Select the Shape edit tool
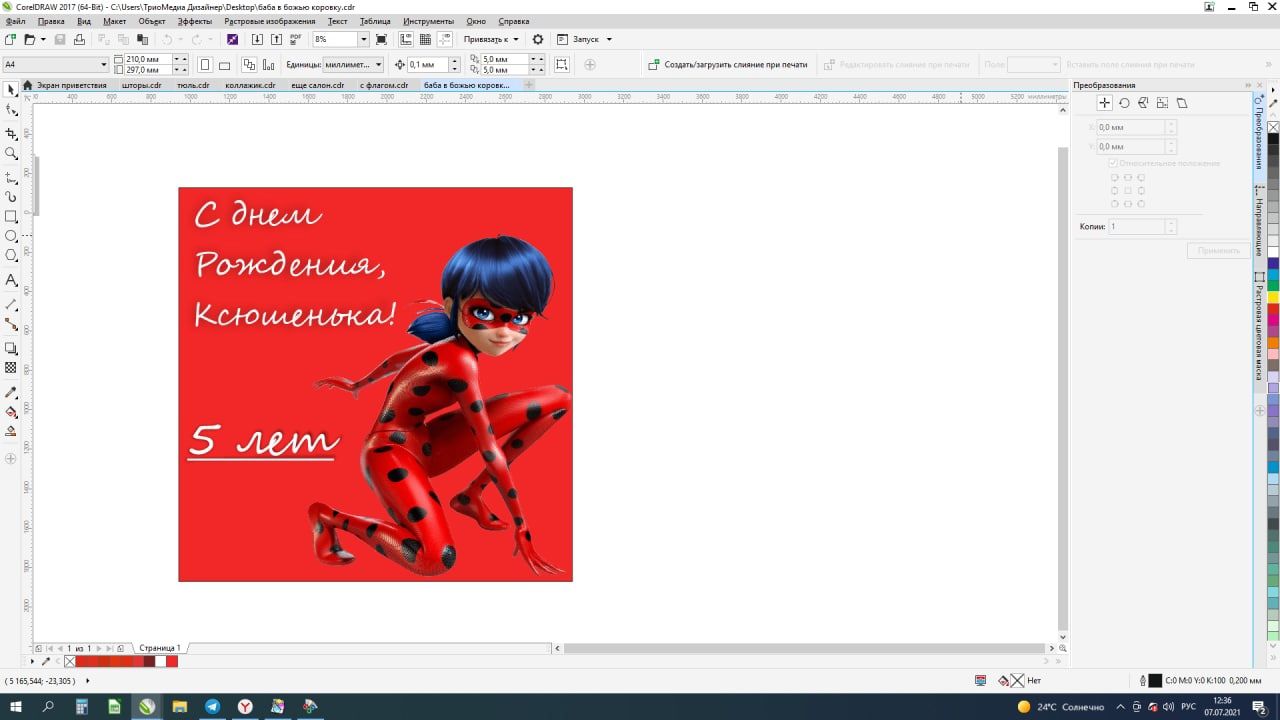The image size is (1280, 720). click(x=11, y=111)
